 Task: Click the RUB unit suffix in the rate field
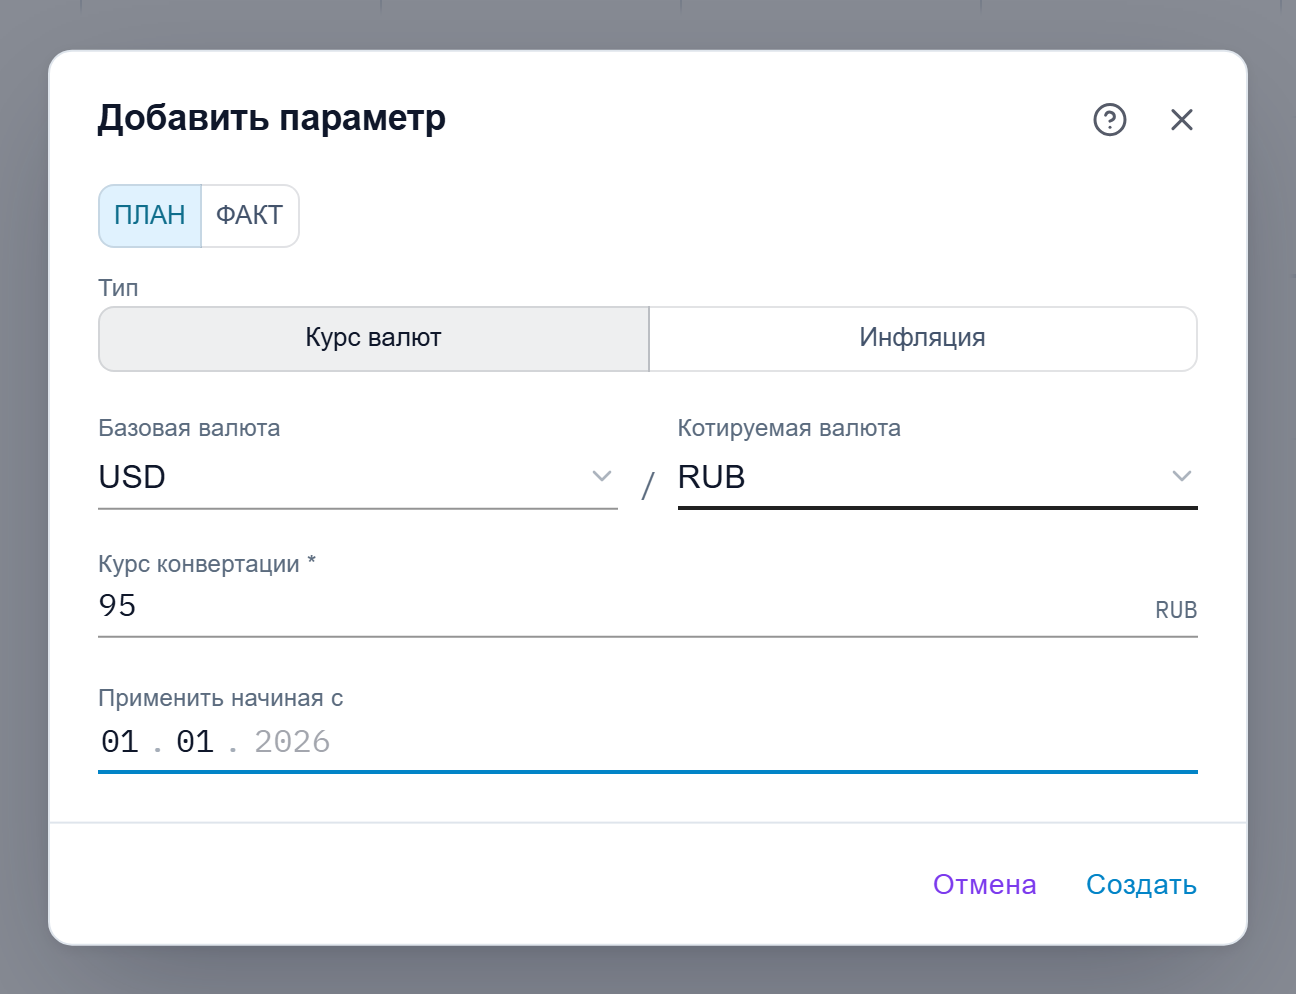(1176, 610)
